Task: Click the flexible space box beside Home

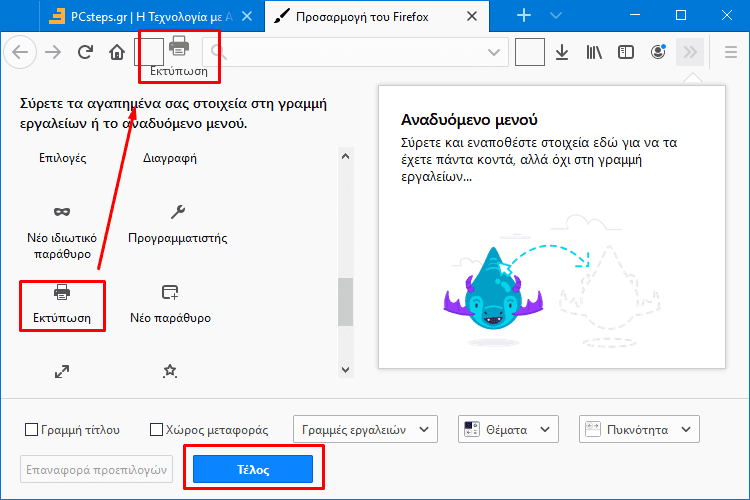Action: (149, 52)
